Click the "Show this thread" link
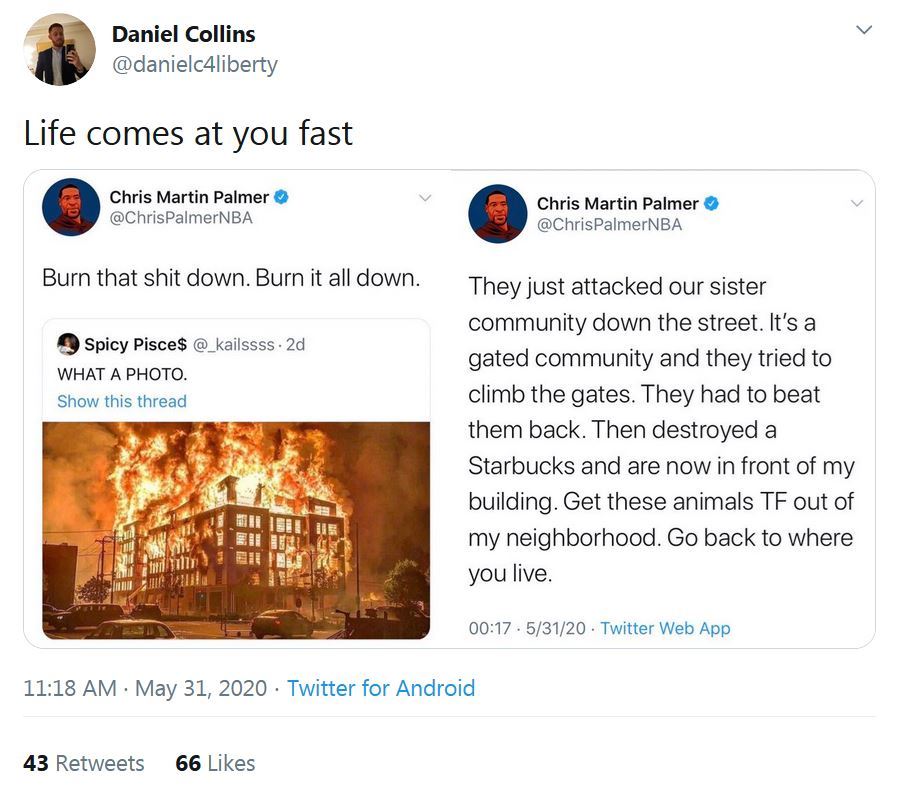The image size is (897, 793). pyautogui.click(x=122, y=401)
